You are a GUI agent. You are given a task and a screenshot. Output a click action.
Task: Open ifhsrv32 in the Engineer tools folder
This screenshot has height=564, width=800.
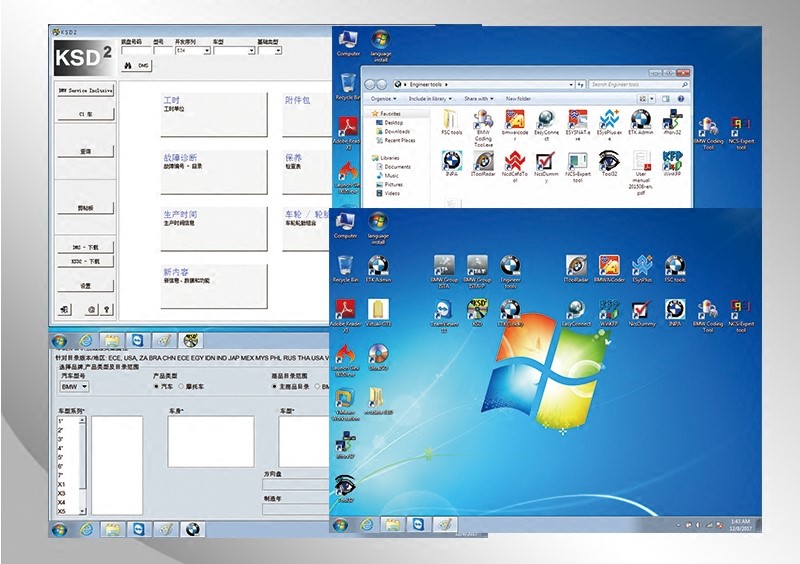[x=672, y=122]
